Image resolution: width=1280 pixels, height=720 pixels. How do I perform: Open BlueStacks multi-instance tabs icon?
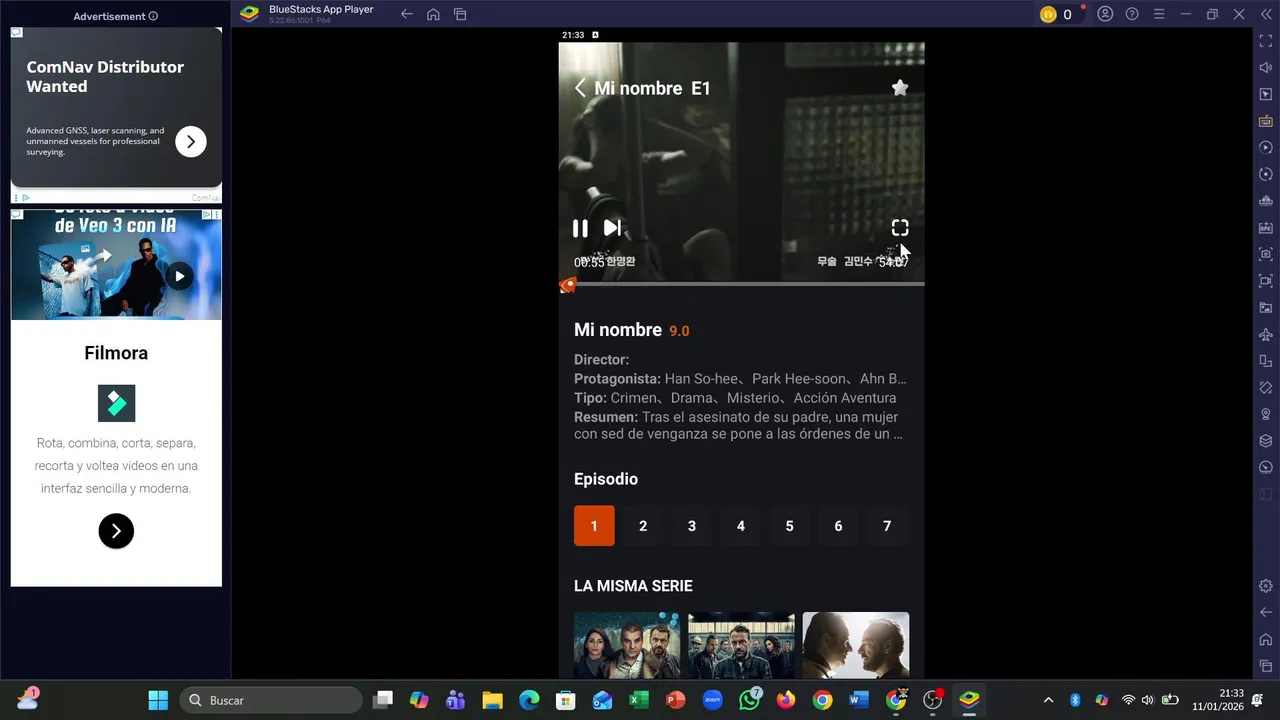tap(460, 14)
